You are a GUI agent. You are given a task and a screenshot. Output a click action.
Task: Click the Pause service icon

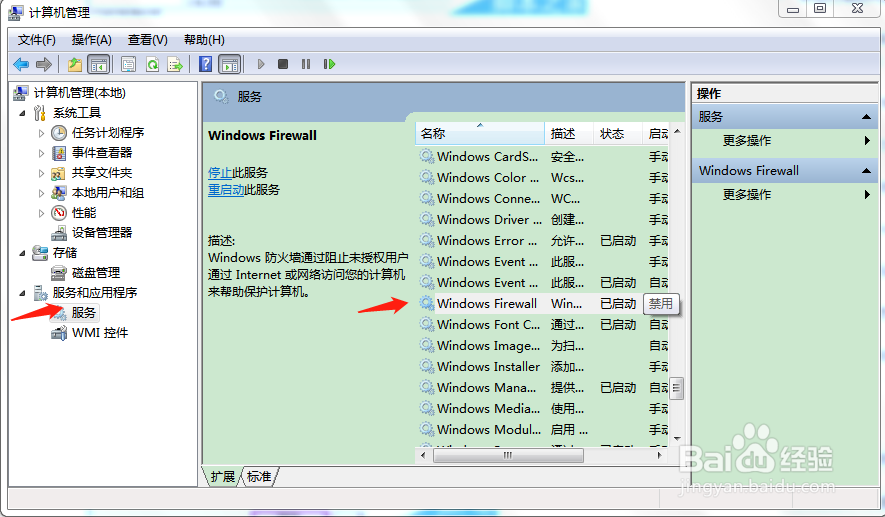(x=306, y=64)
